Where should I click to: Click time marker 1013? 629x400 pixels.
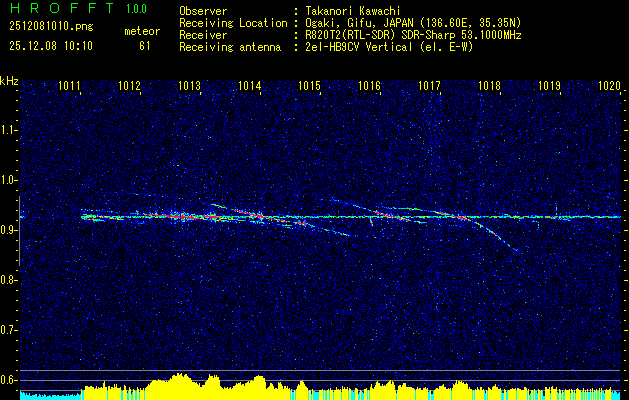pos(189,85)
